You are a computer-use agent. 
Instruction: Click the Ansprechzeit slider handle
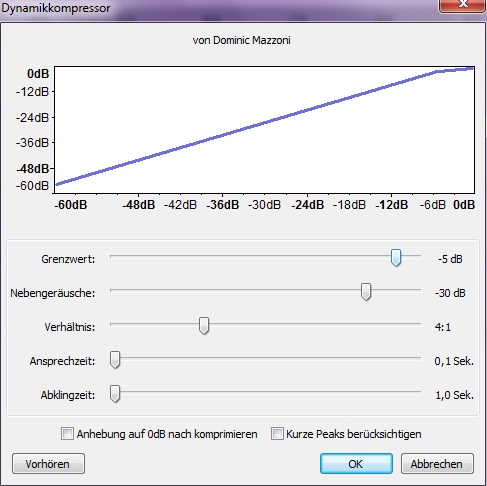click(x=115, y=360)
